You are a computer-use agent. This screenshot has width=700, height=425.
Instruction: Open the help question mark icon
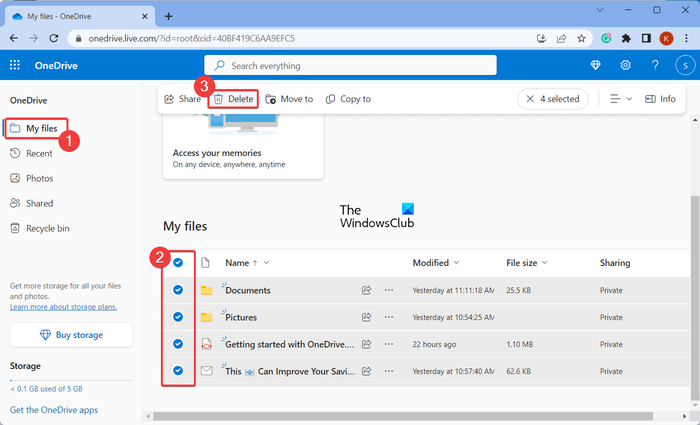(x=655, y=65)
